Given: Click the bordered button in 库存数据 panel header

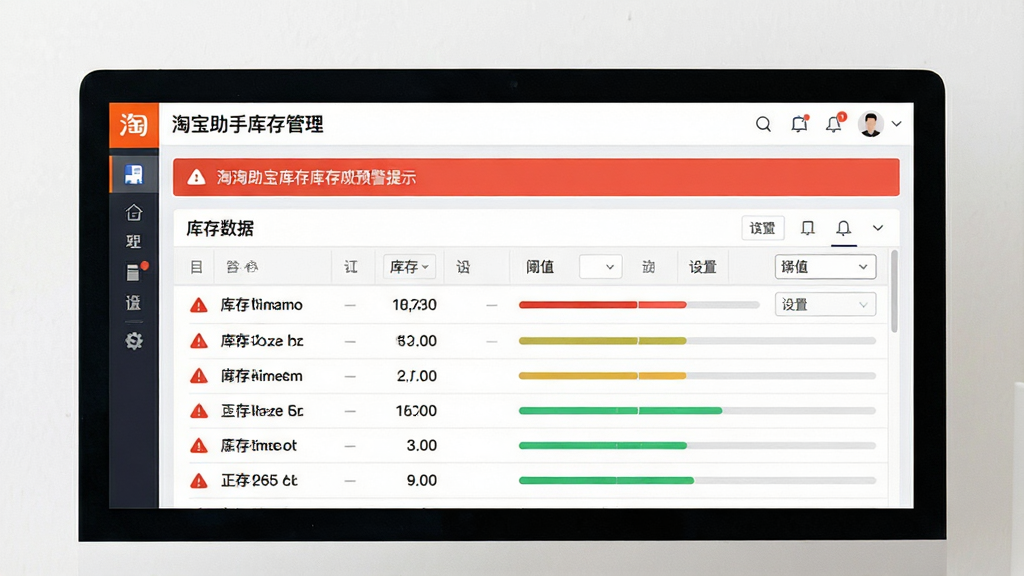Looking at the screenshot, I should (x=763, y=228).
